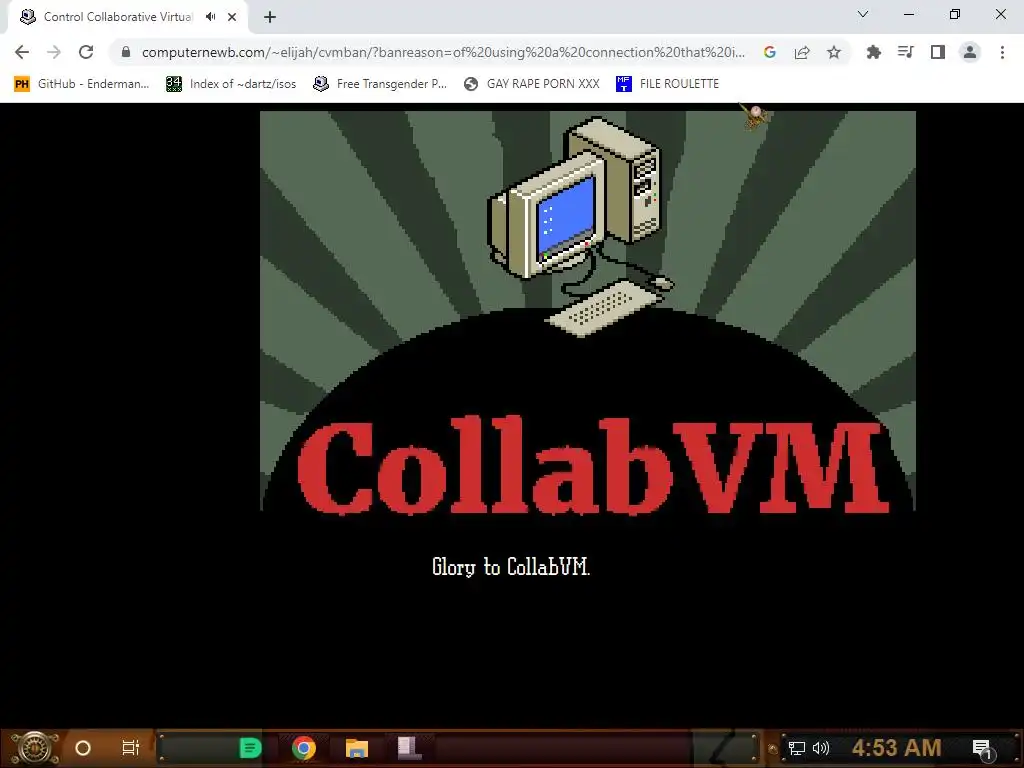Open the Extensions puzzle icon
The width and height of the screenshot is (1024, 768).
[873, 52]
